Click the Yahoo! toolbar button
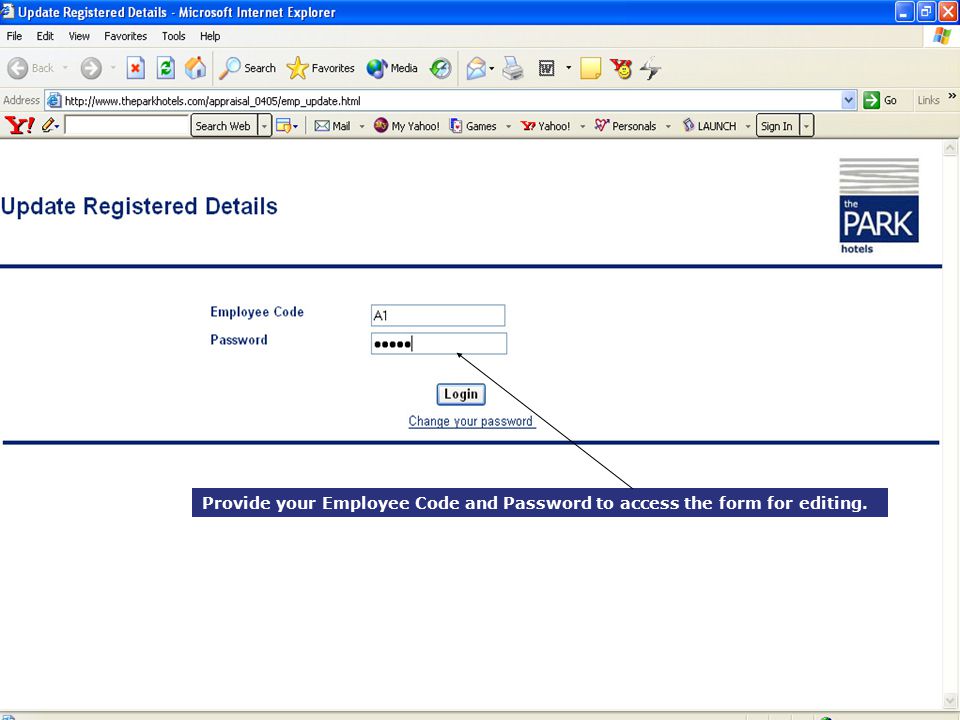 [545, 126]
